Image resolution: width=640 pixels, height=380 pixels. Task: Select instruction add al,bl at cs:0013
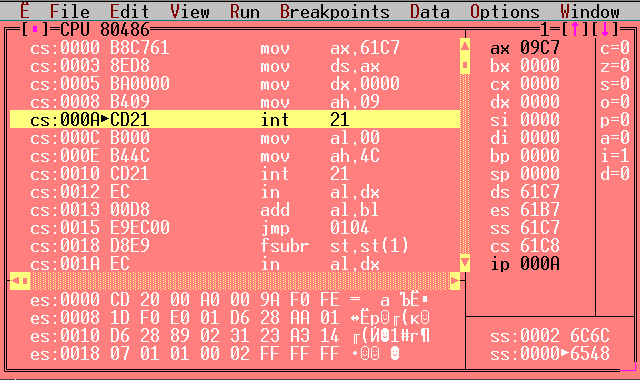pos(235,209)
